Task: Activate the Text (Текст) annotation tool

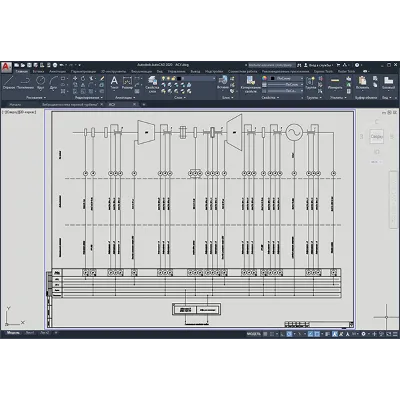Action: (114, 83)
